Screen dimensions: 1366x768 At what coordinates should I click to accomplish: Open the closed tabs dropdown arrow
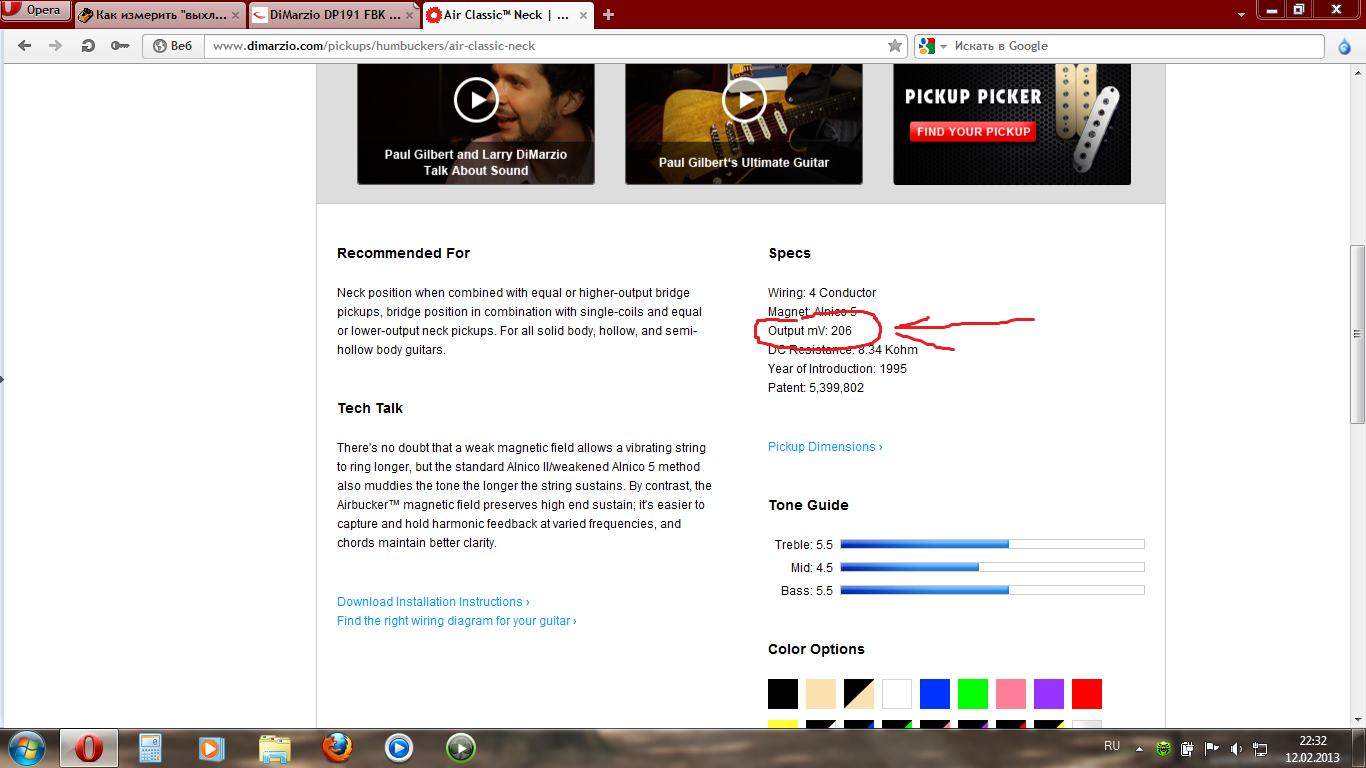tap(1241, 15)
